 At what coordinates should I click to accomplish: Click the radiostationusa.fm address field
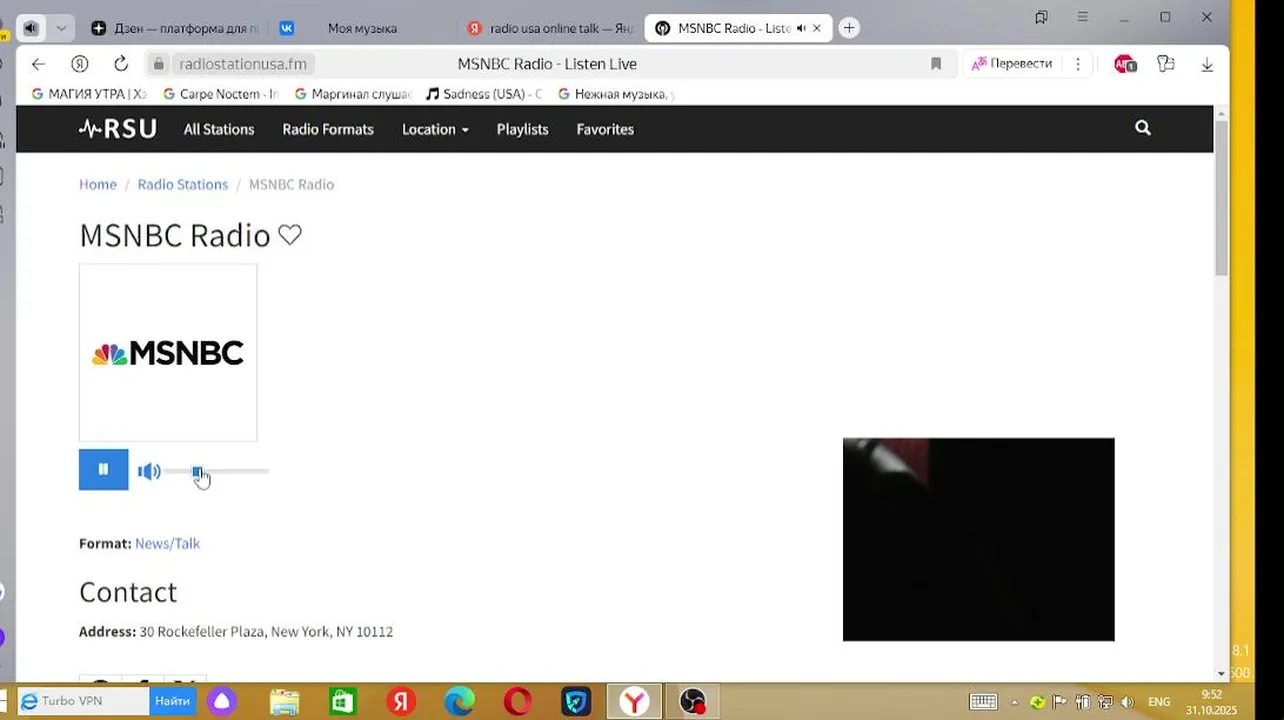pyautogui.click(x=243, y=64)
